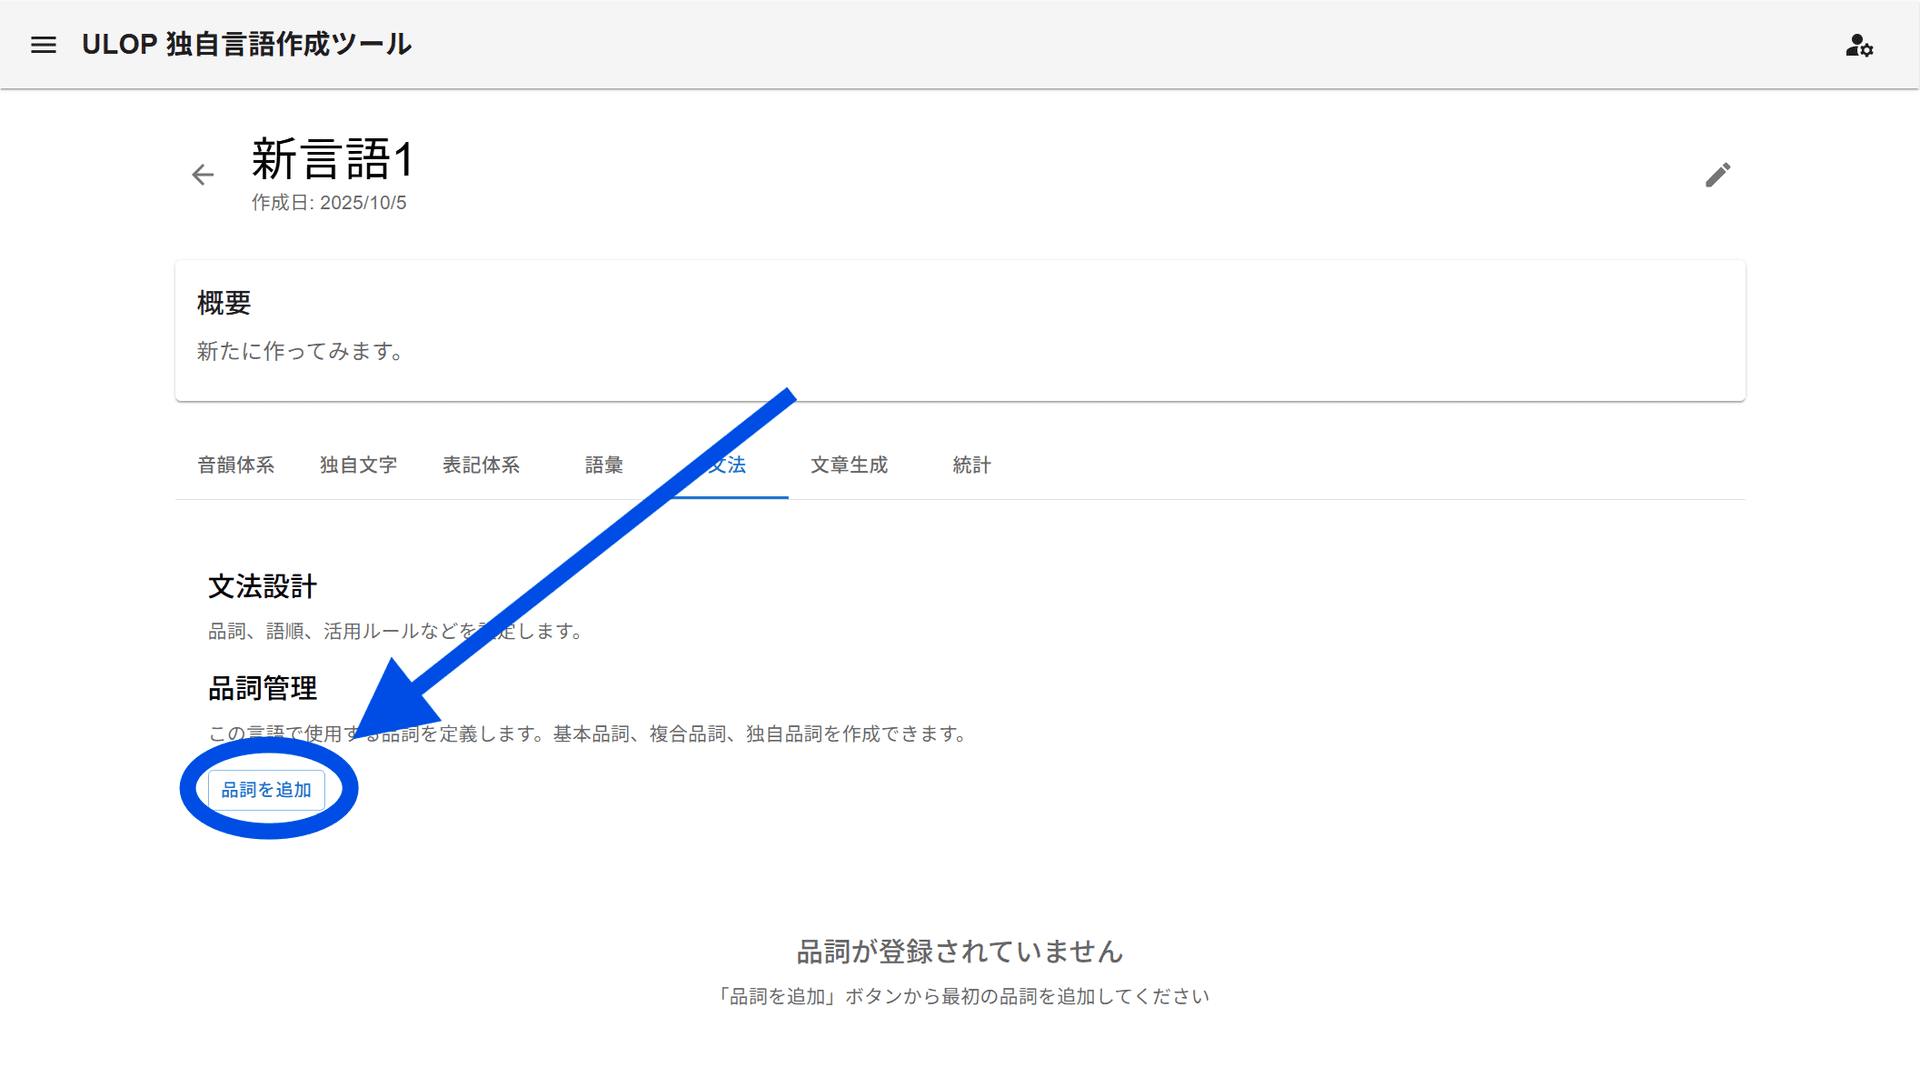This screenshot has width=1920, height=1089.
Task: View the 統計 tab
Action: (x=971, y=465)
